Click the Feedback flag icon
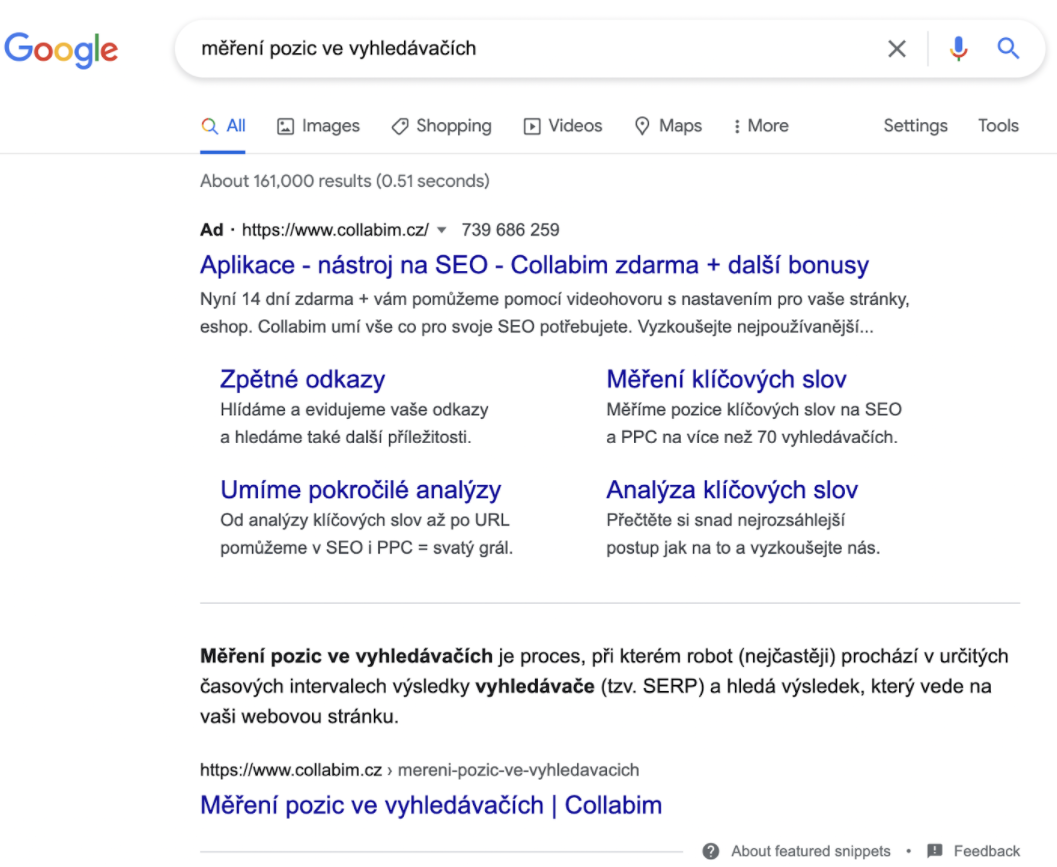 pos(934,851)
